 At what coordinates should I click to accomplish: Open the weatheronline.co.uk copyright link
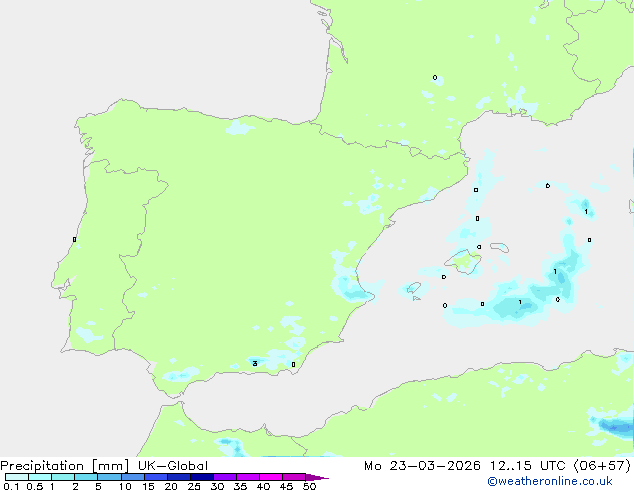(550, 482)
